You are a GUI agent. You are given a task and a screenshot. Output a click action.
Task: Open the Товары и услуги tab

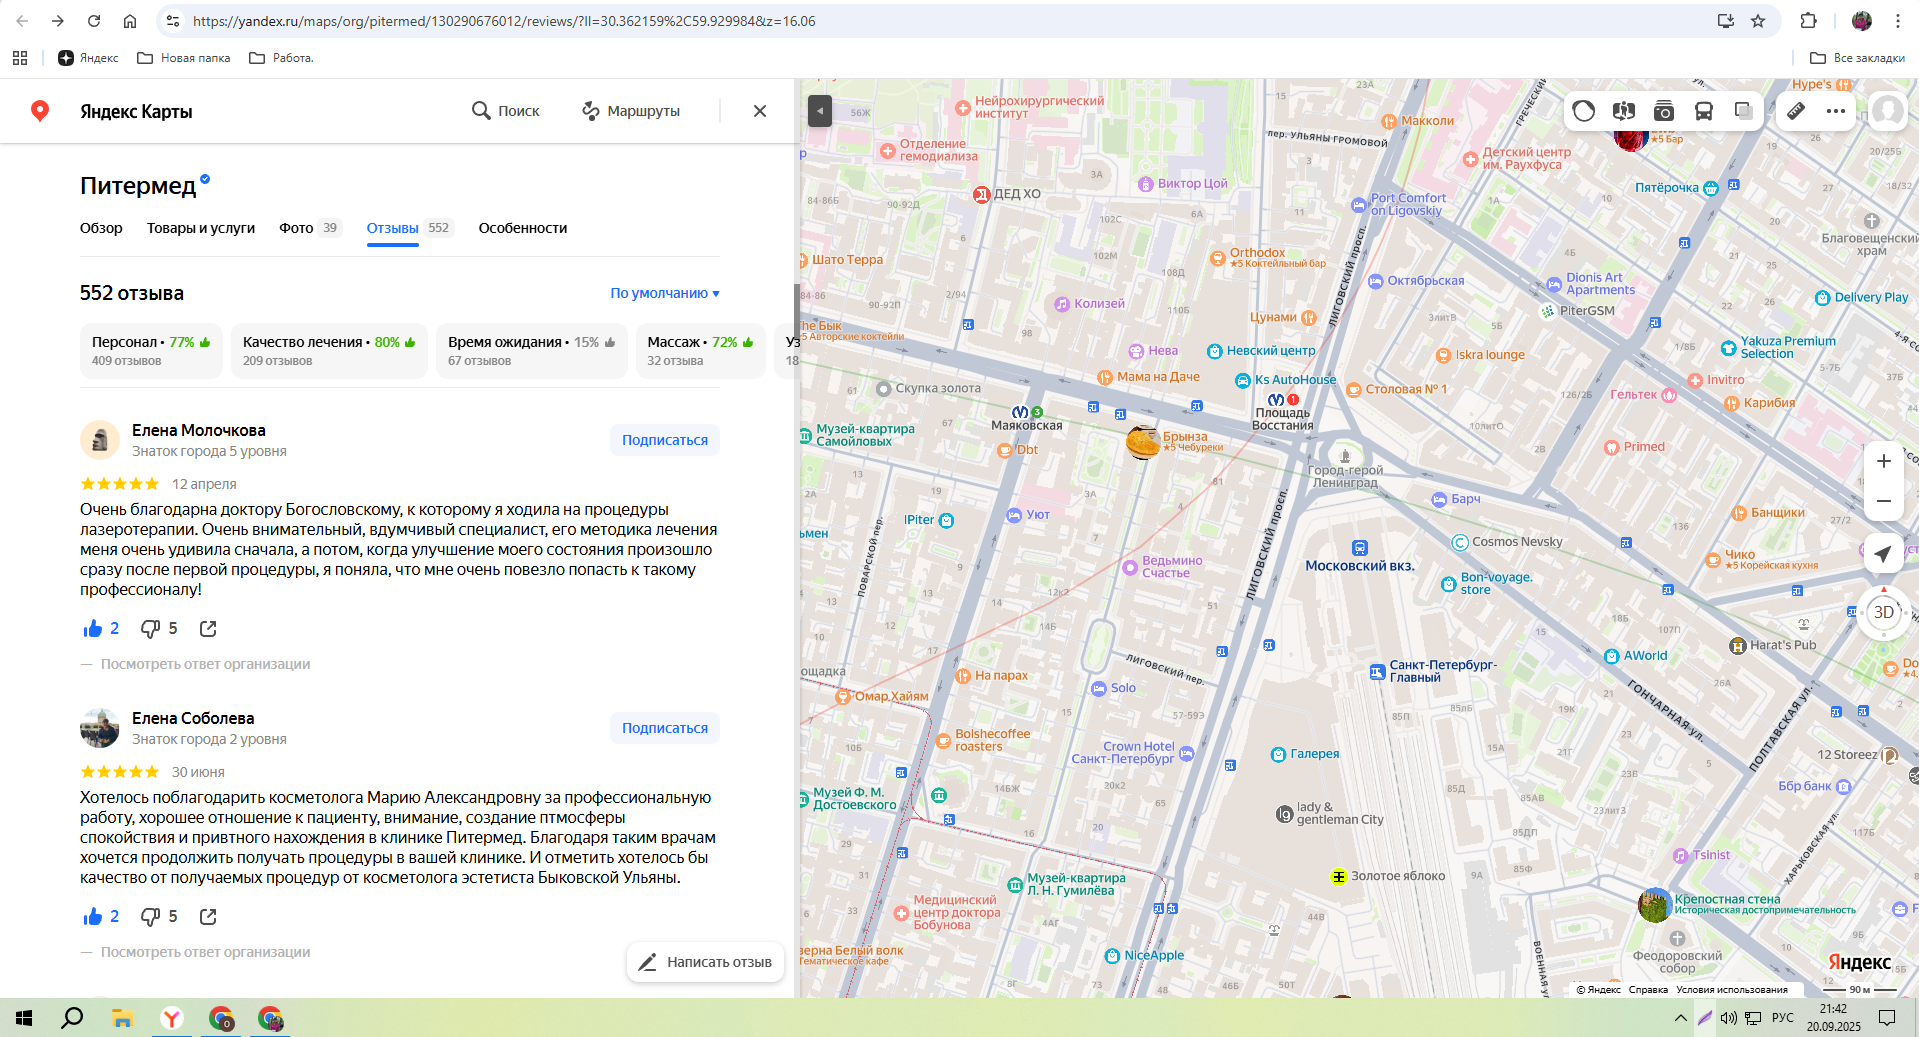(x=201, y=228)
